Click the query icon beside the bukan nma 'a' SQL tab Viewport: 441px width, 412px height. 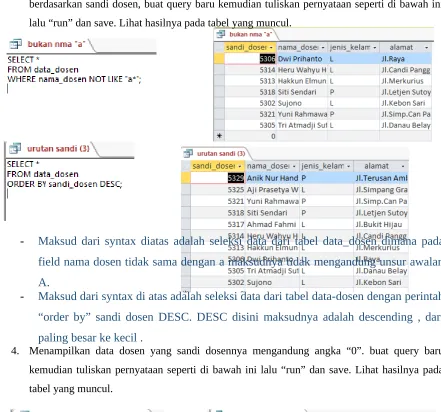pyautogui.click(x=15, y=44)
